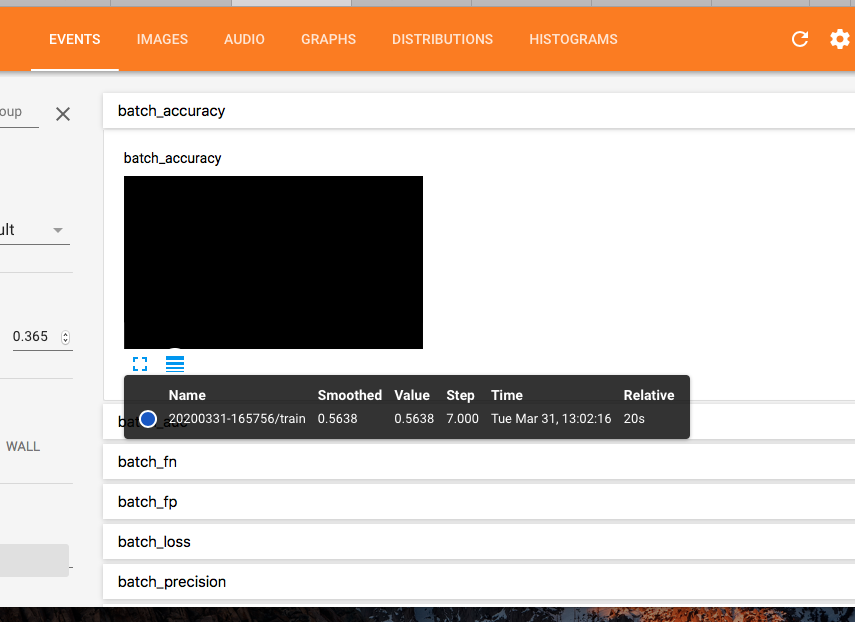The height and width of the screenshot is (622, 855).
Task: Expand the batch_accuracy chart to full size
Action: [140, 363]
